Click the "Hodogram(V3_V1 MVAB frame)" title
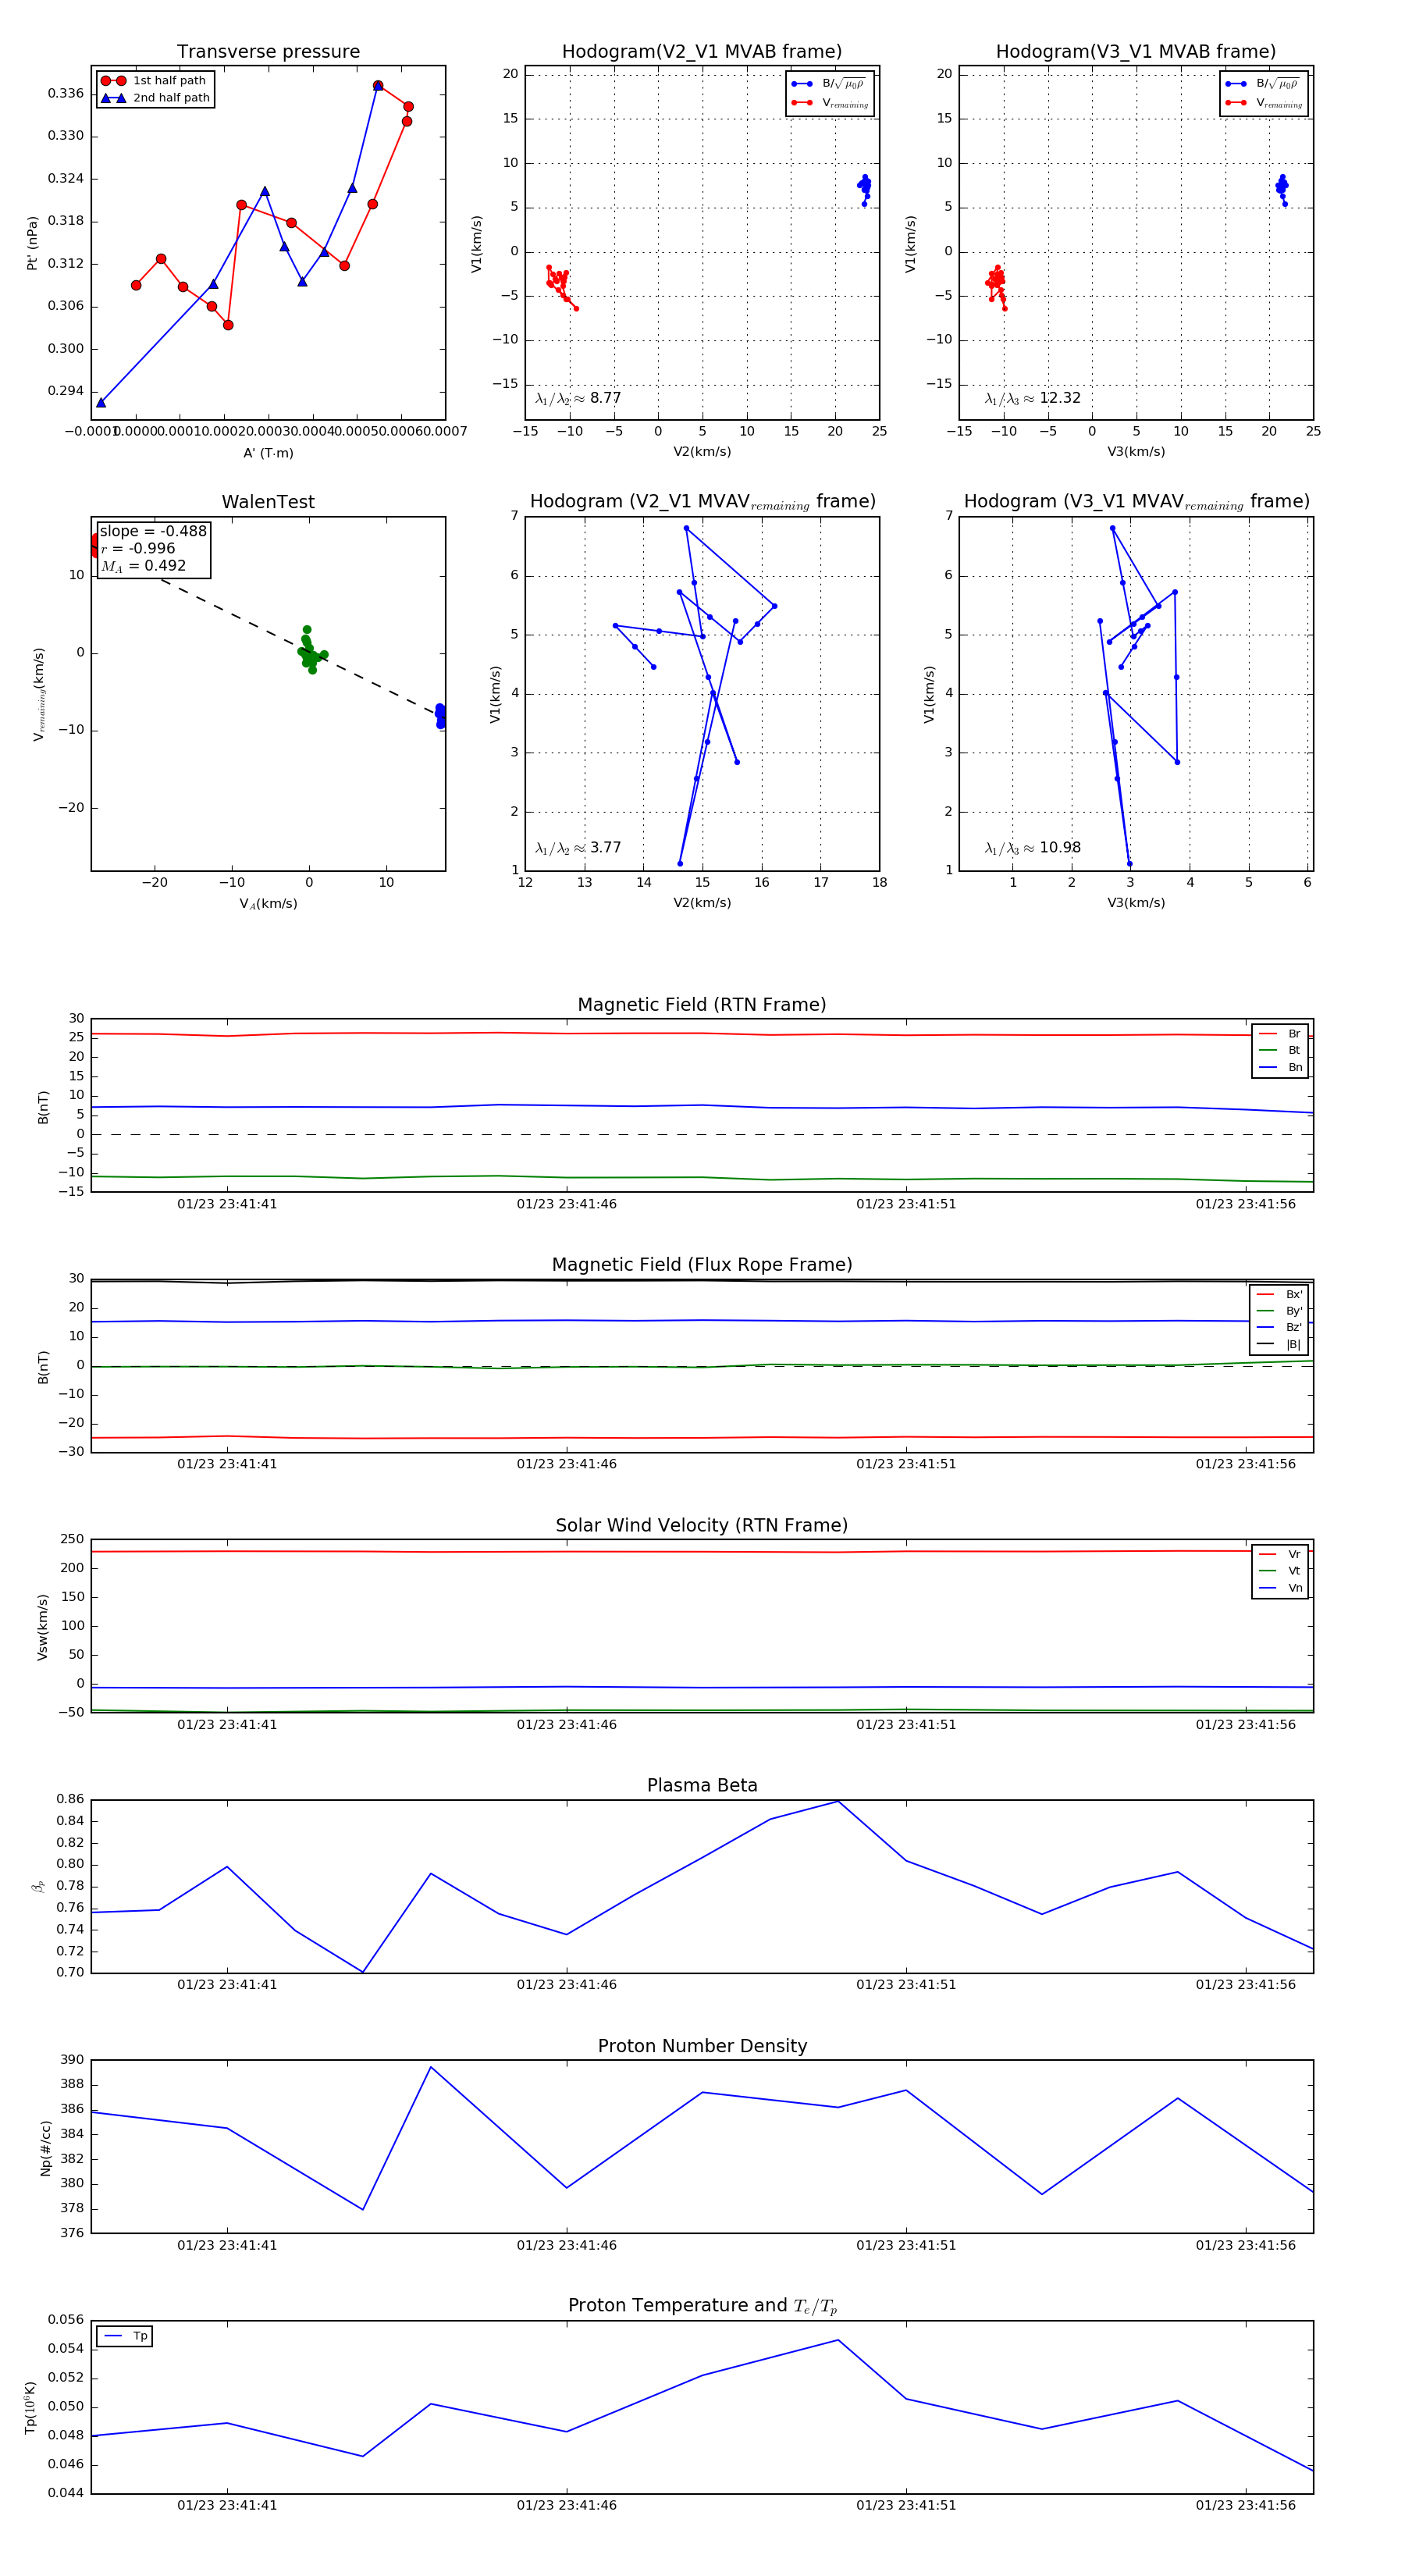The width and height of the screenshot is (1405, 2576). click(x=1136, y=52)
